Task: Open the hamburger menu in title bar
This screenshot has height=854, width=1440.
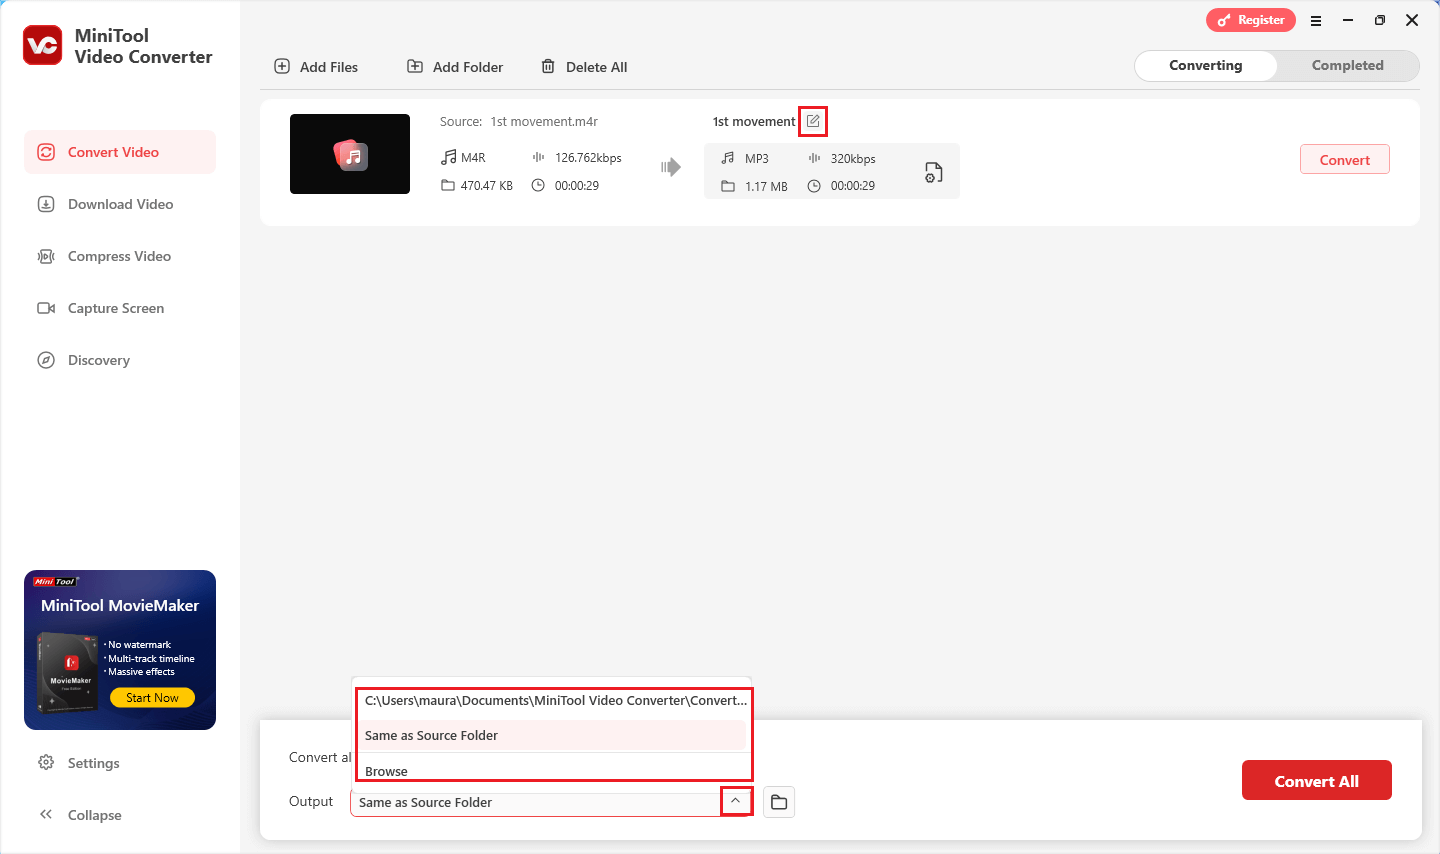Action: click(x=1316, y=20)
